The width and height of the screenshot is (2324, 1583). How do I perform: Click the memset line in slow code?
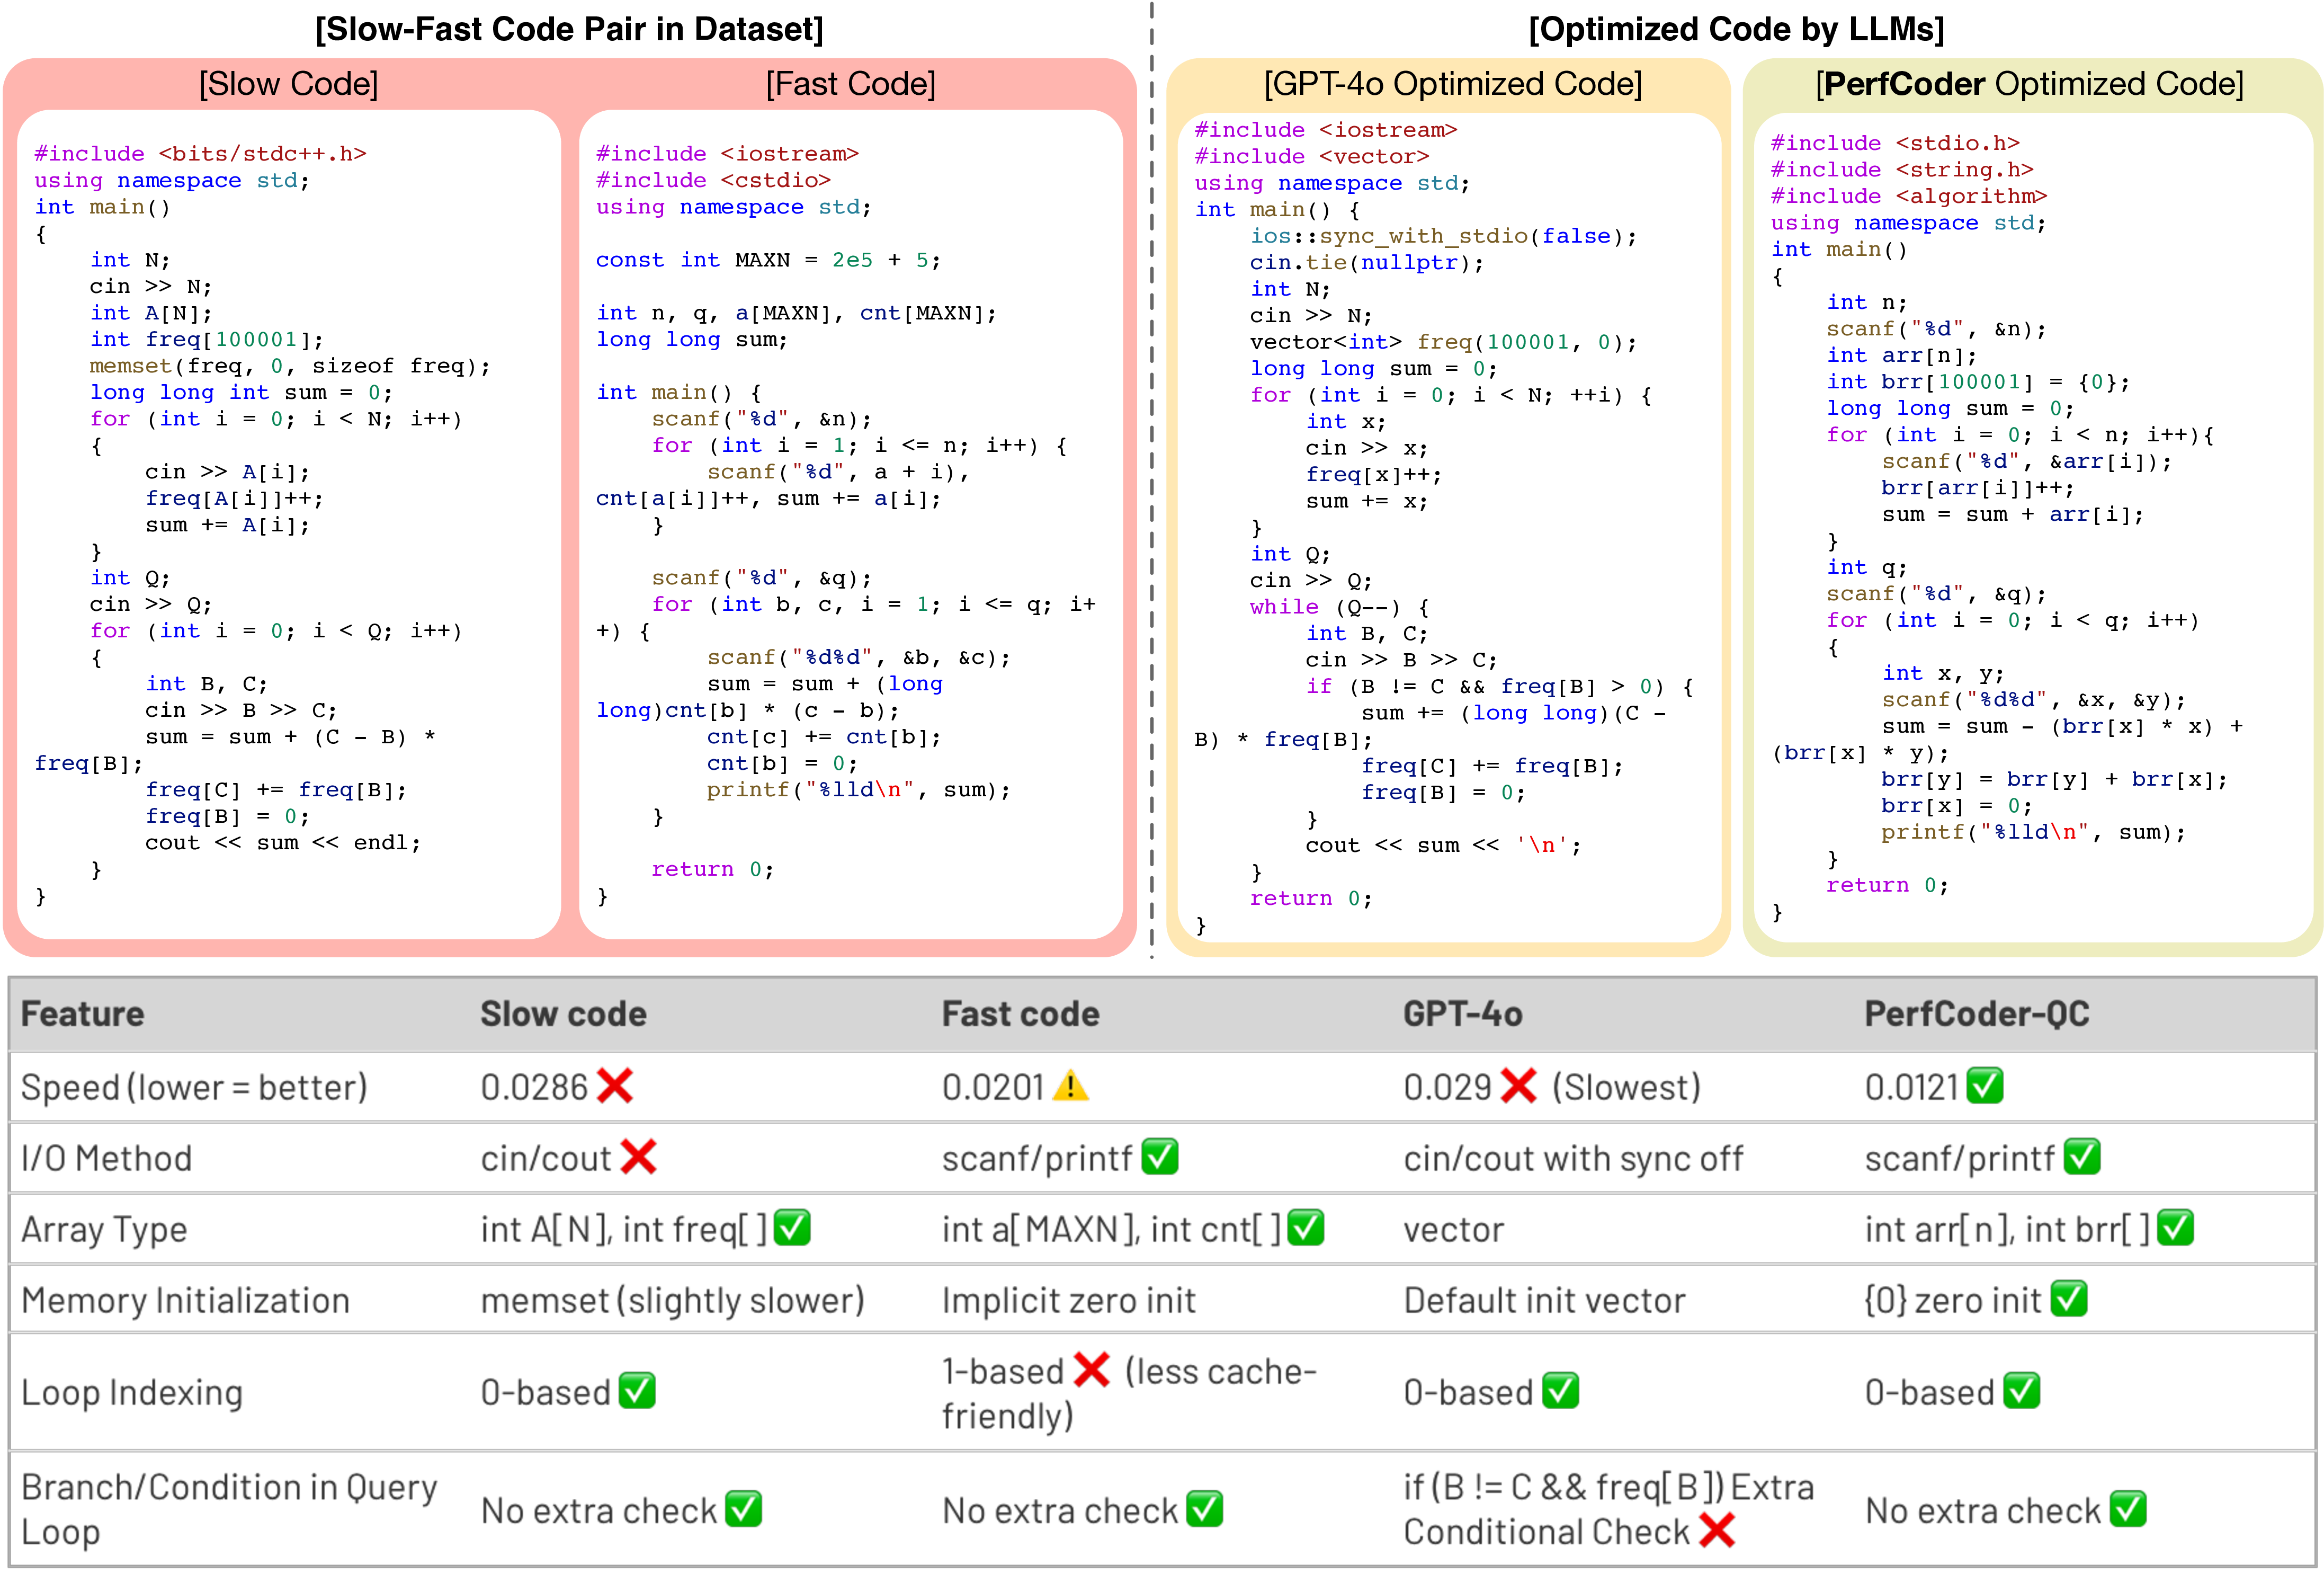290,366
